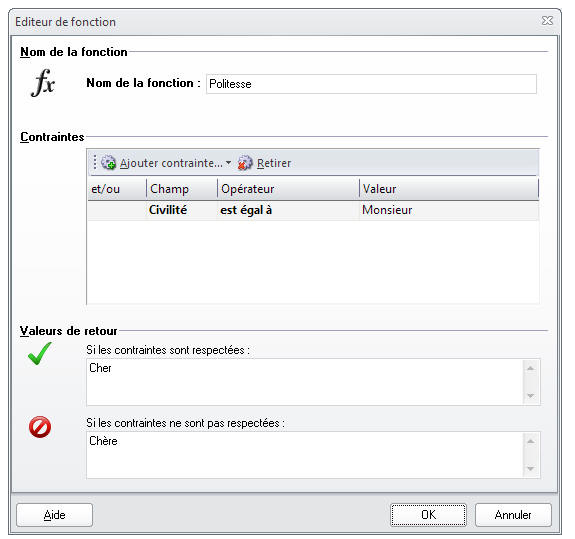Click into the Chère return value box

pos(304,455)
